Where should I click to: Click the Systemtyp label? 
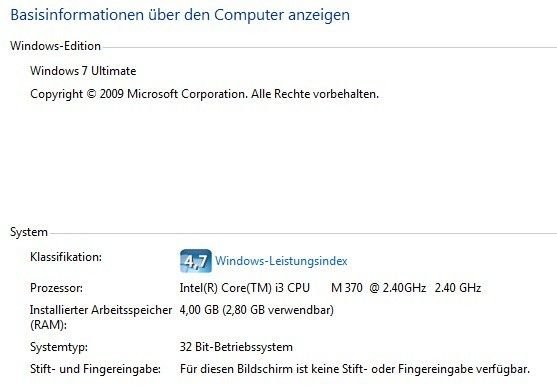[59, 347]
